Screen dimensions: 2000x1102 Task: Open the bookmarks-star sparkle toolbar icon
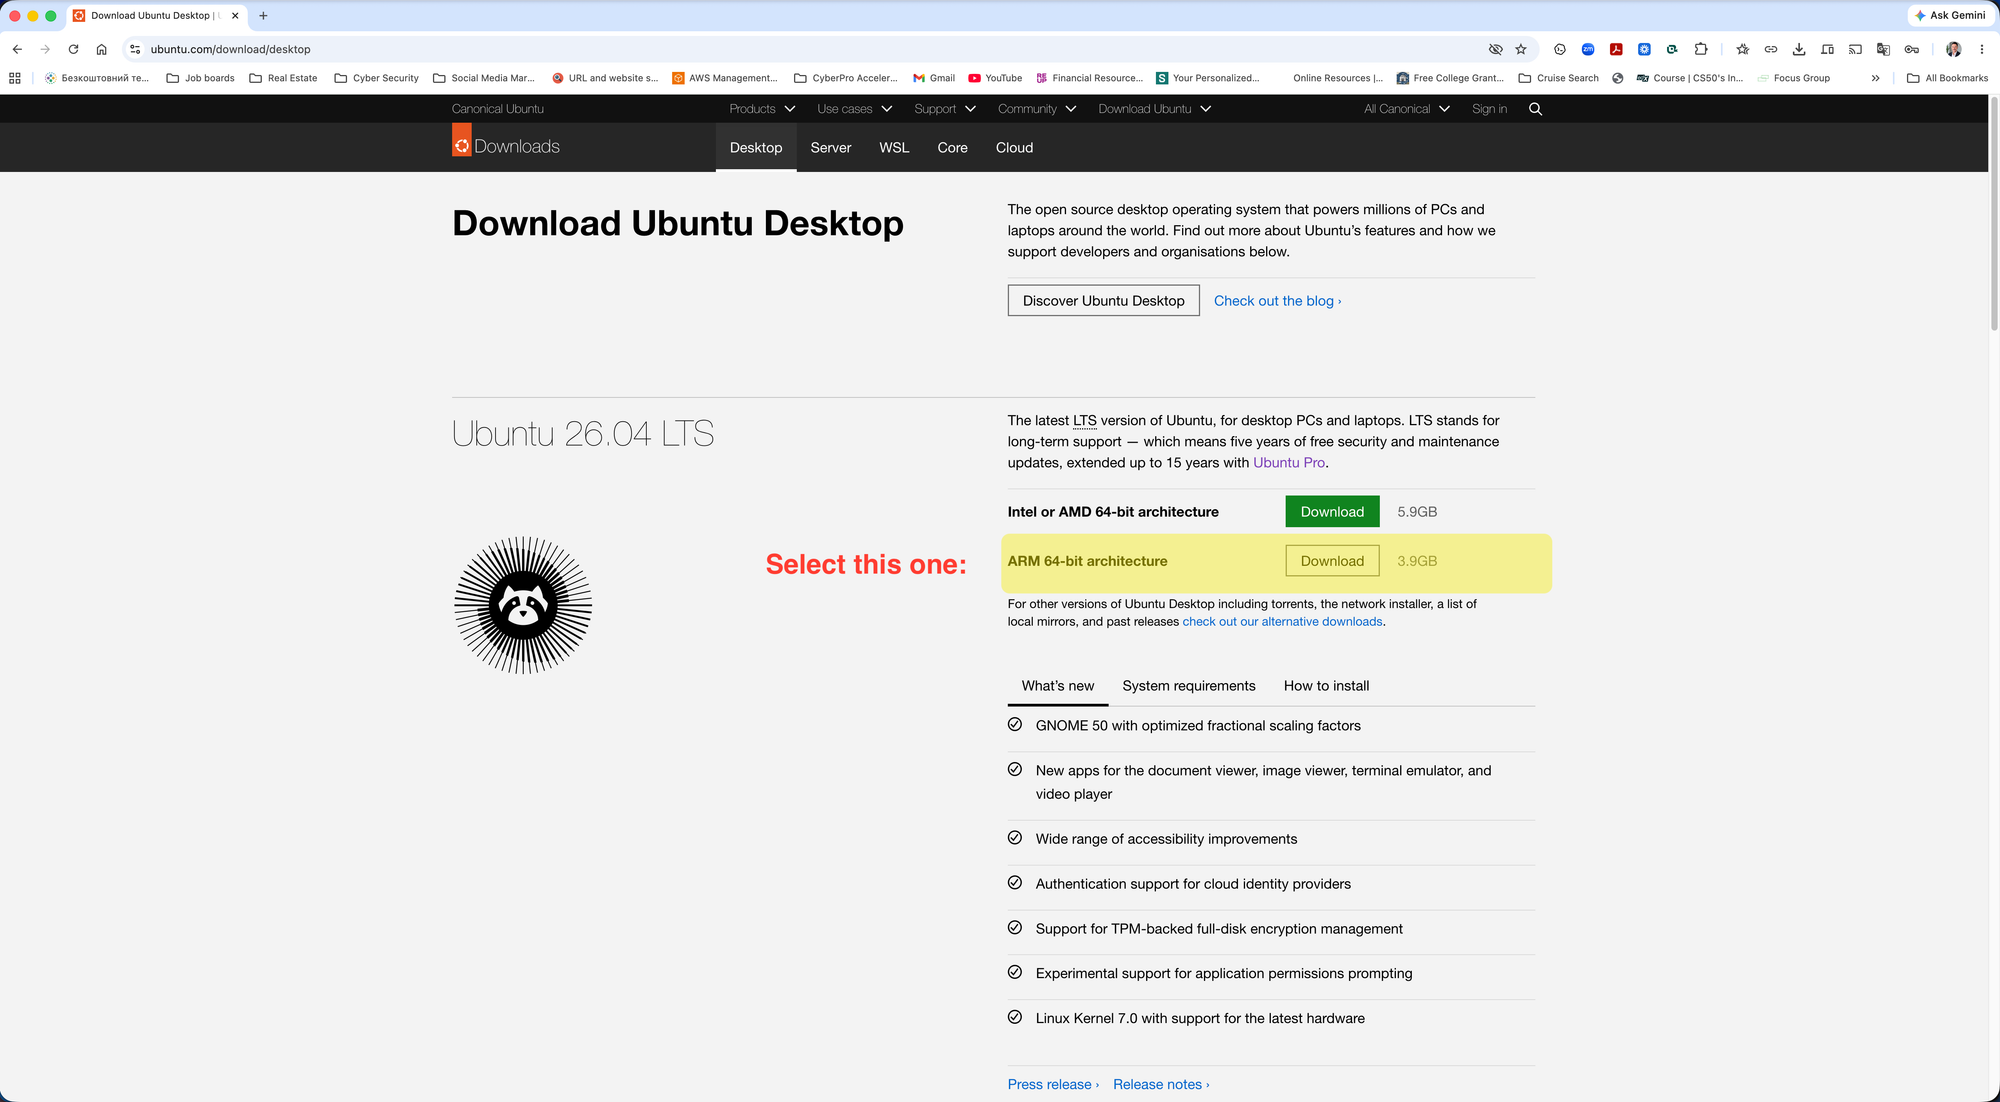1743,49
